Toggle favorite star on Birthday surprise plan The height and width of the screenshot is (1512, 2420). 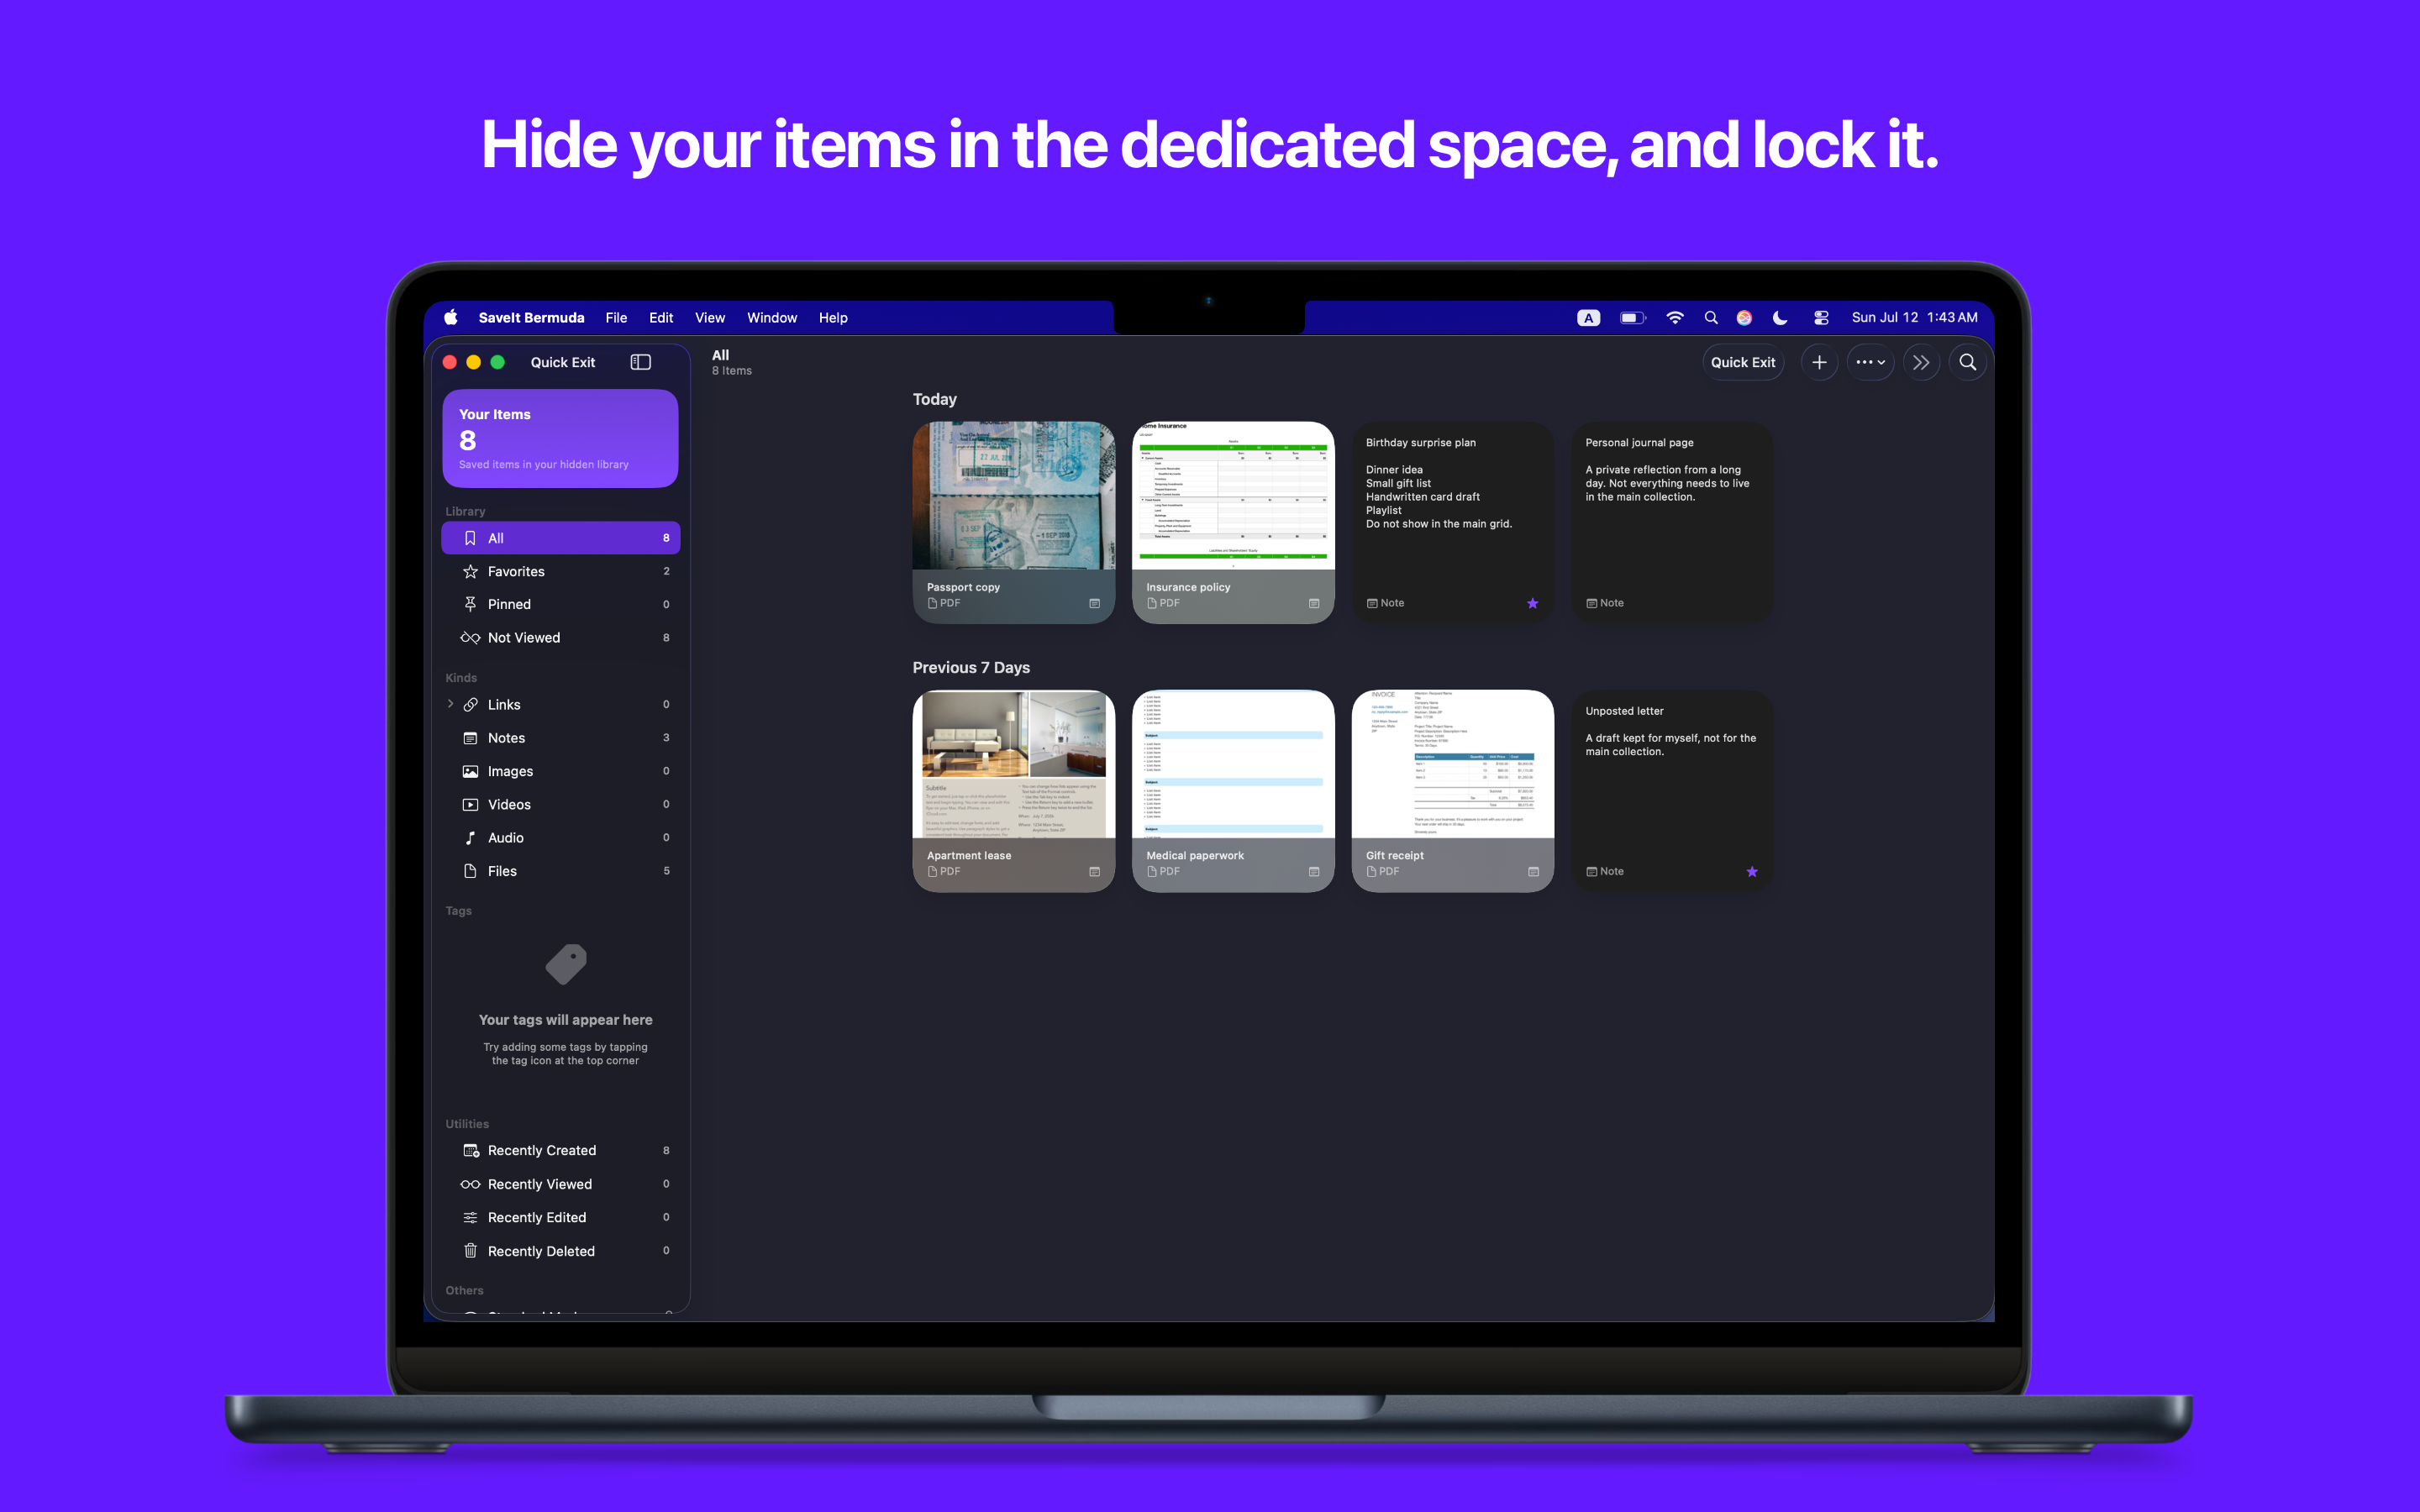point(1532,603)
